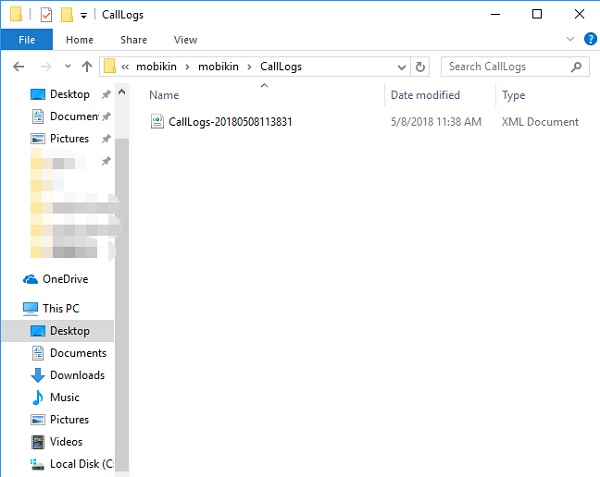This screenshot has width=600, height=477.
Task: Expand the ribbon using the chevron
Action: [567, 40]
